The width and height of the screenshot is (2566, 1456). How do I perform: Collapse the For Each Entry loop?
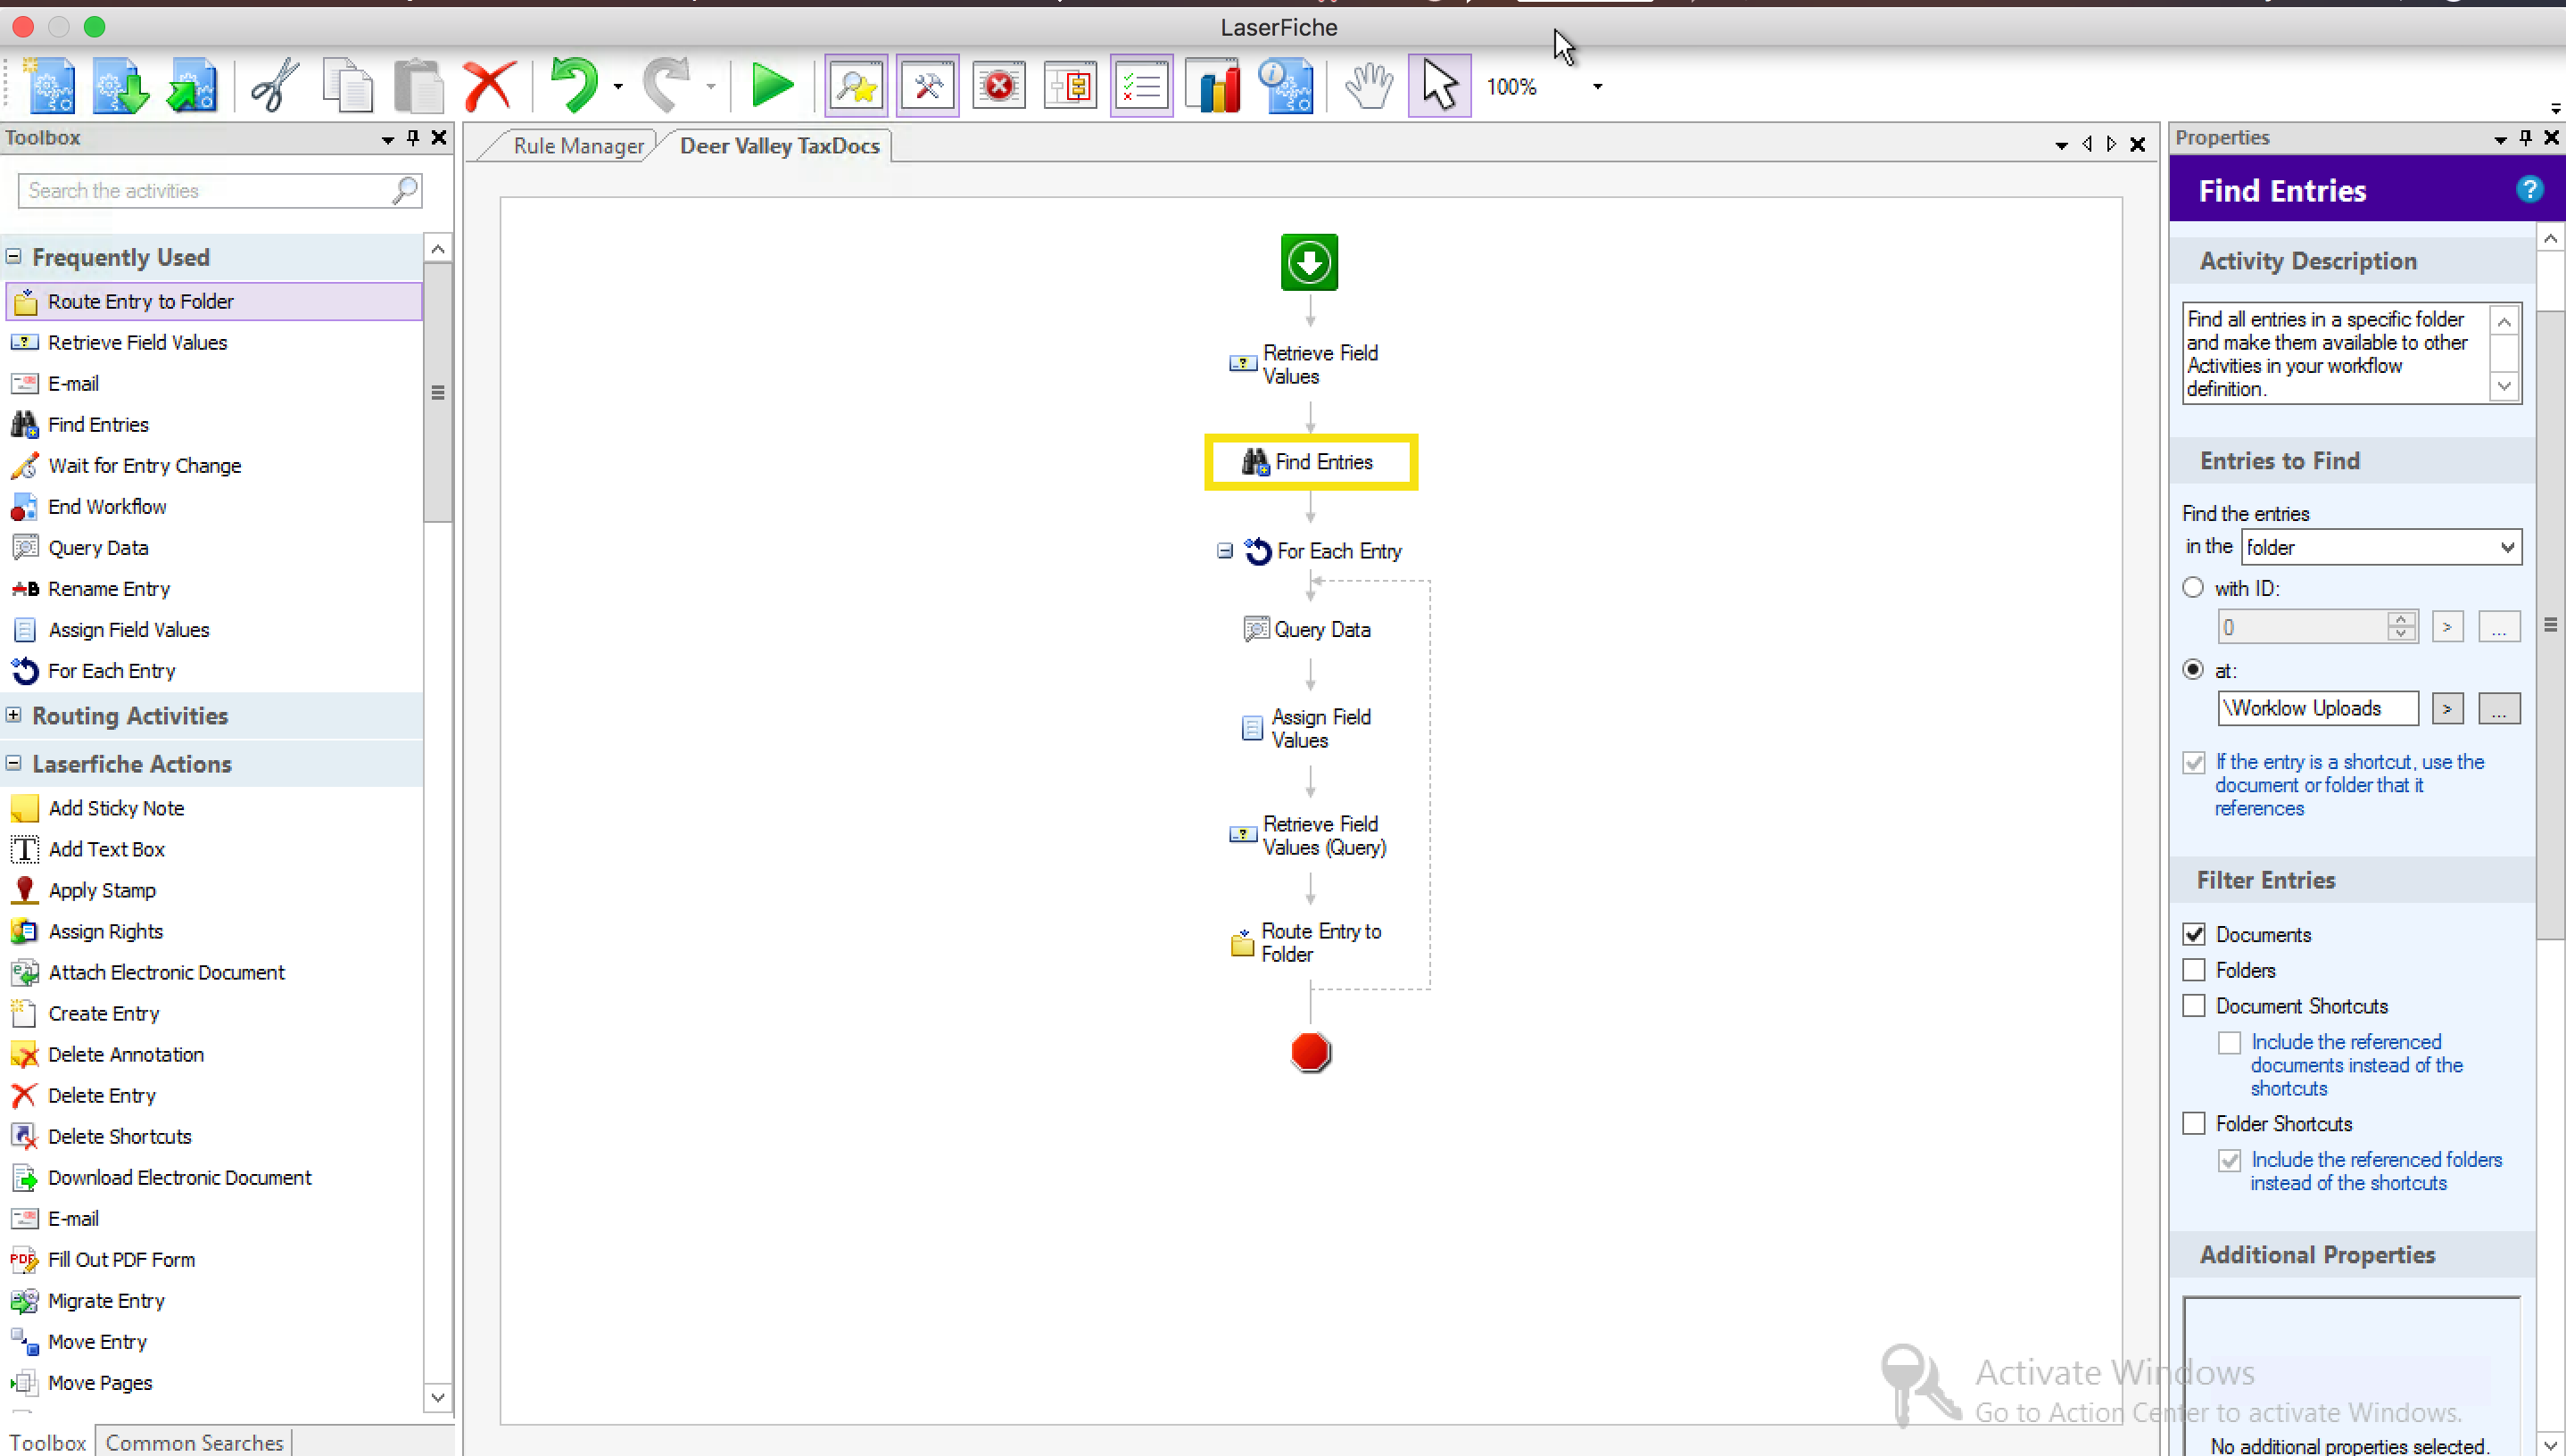point(1224,551)
